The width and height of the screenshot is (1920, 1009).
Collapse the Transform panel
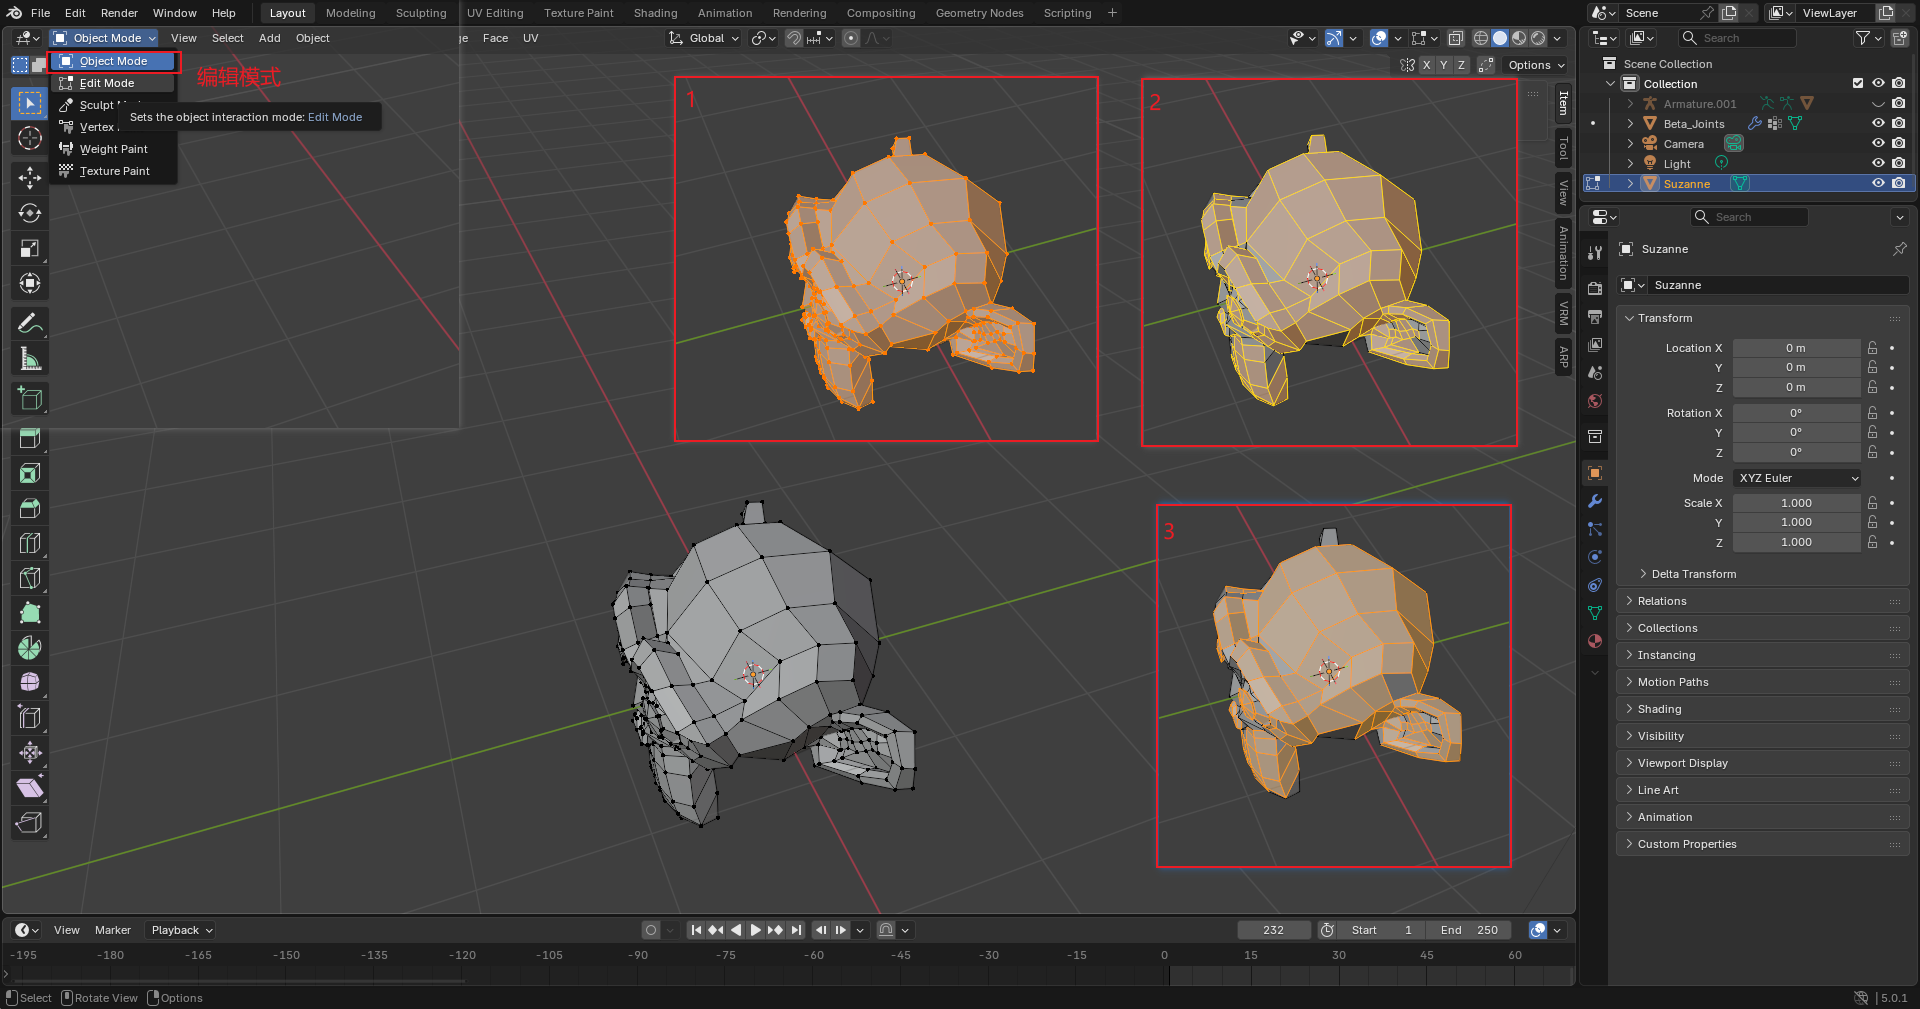pos(1665,318)
